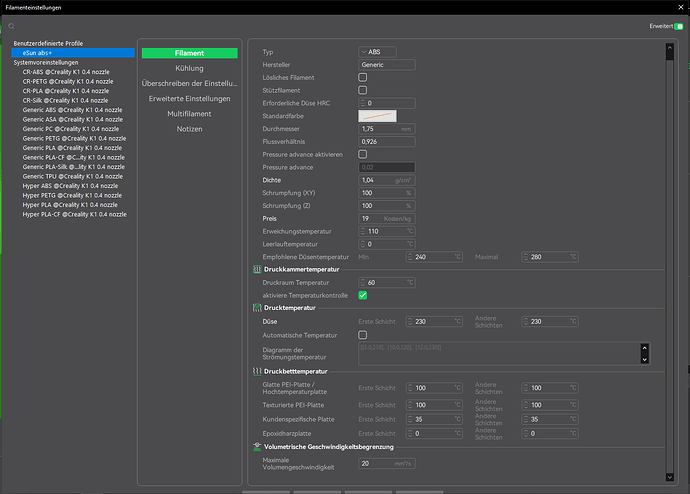Switch to the Kühlung tab
The image size is (690, 494).
point(190,68)
